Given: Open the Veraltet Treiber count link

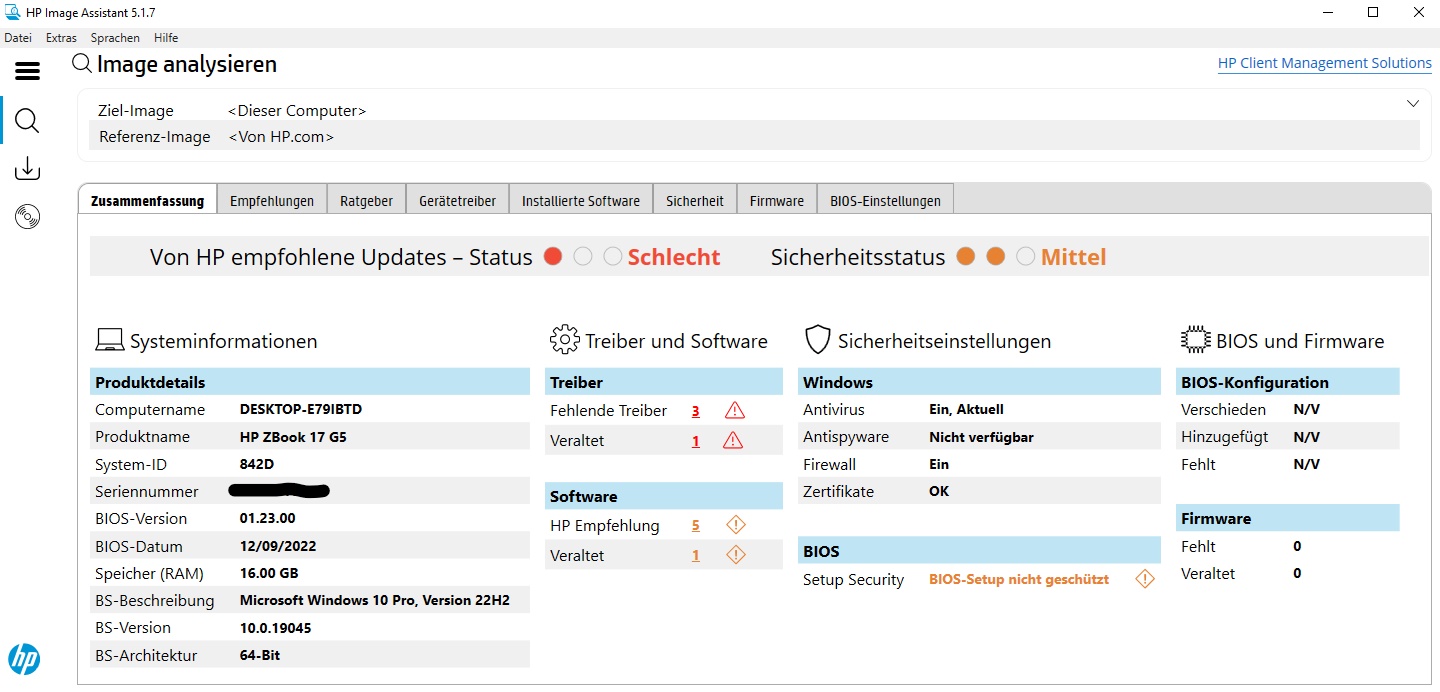Looking at the screenshot, I should (696, 441).
